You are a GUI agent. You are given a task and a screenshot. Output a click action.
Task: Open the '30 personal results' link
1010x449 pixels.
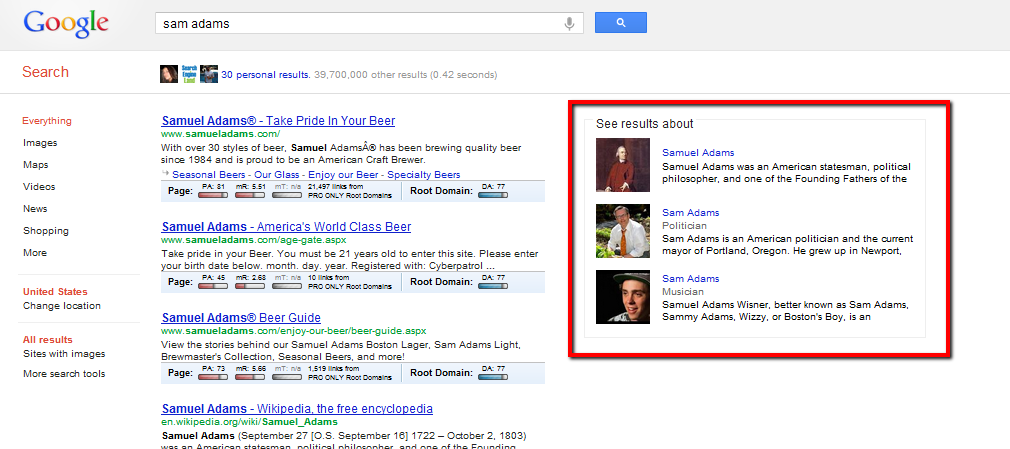click(x=266, y=75)
